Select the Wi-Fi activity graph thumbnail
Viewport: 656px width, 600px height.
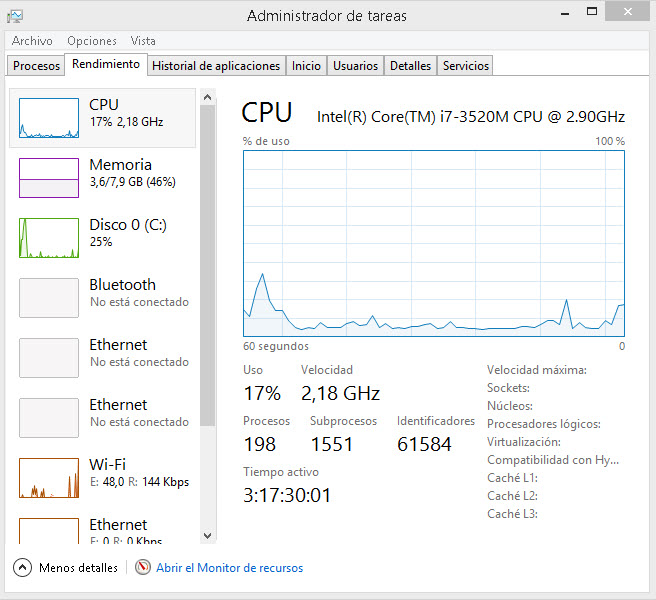point(49,478)
